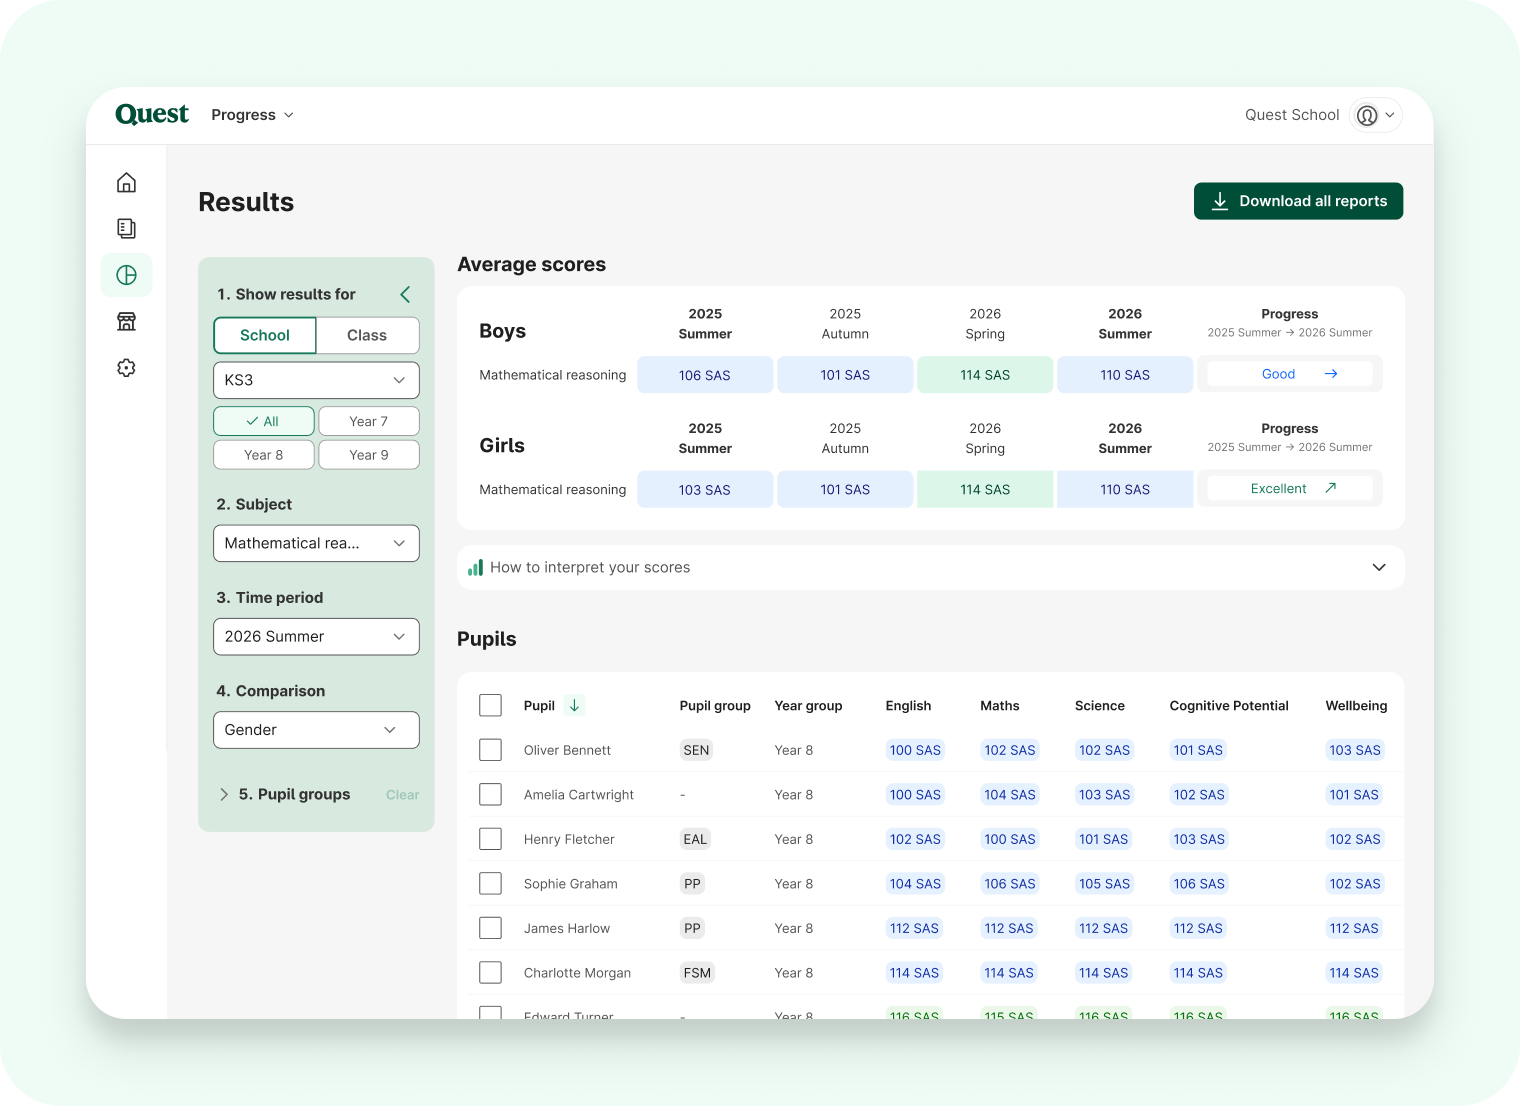
Task: Click the Maths column header
Action: click(1000, 705)
